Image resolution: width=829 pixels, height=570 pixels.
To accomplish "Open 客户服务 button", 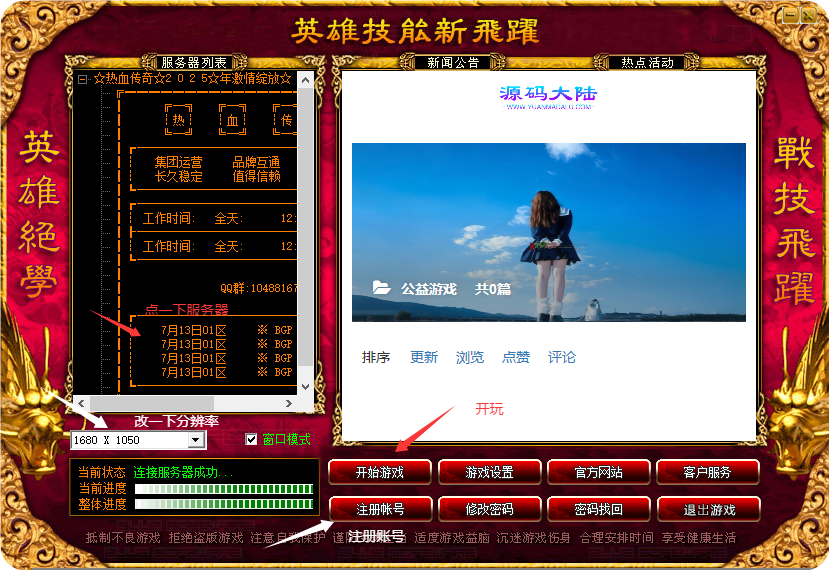I will coord(707,472).
